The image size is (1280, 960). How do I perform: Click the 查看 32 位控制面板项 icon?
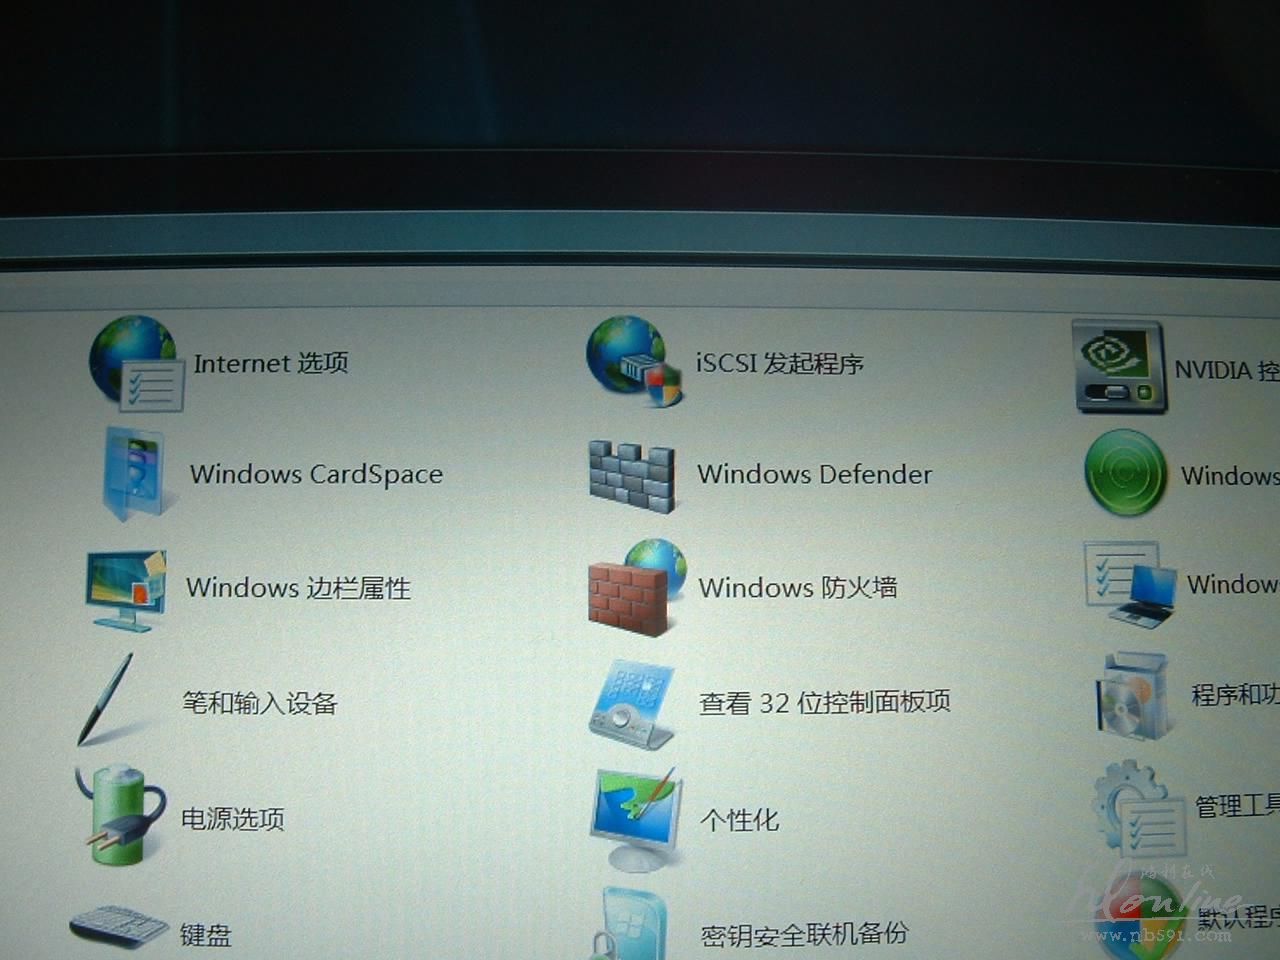pos(632,704)
